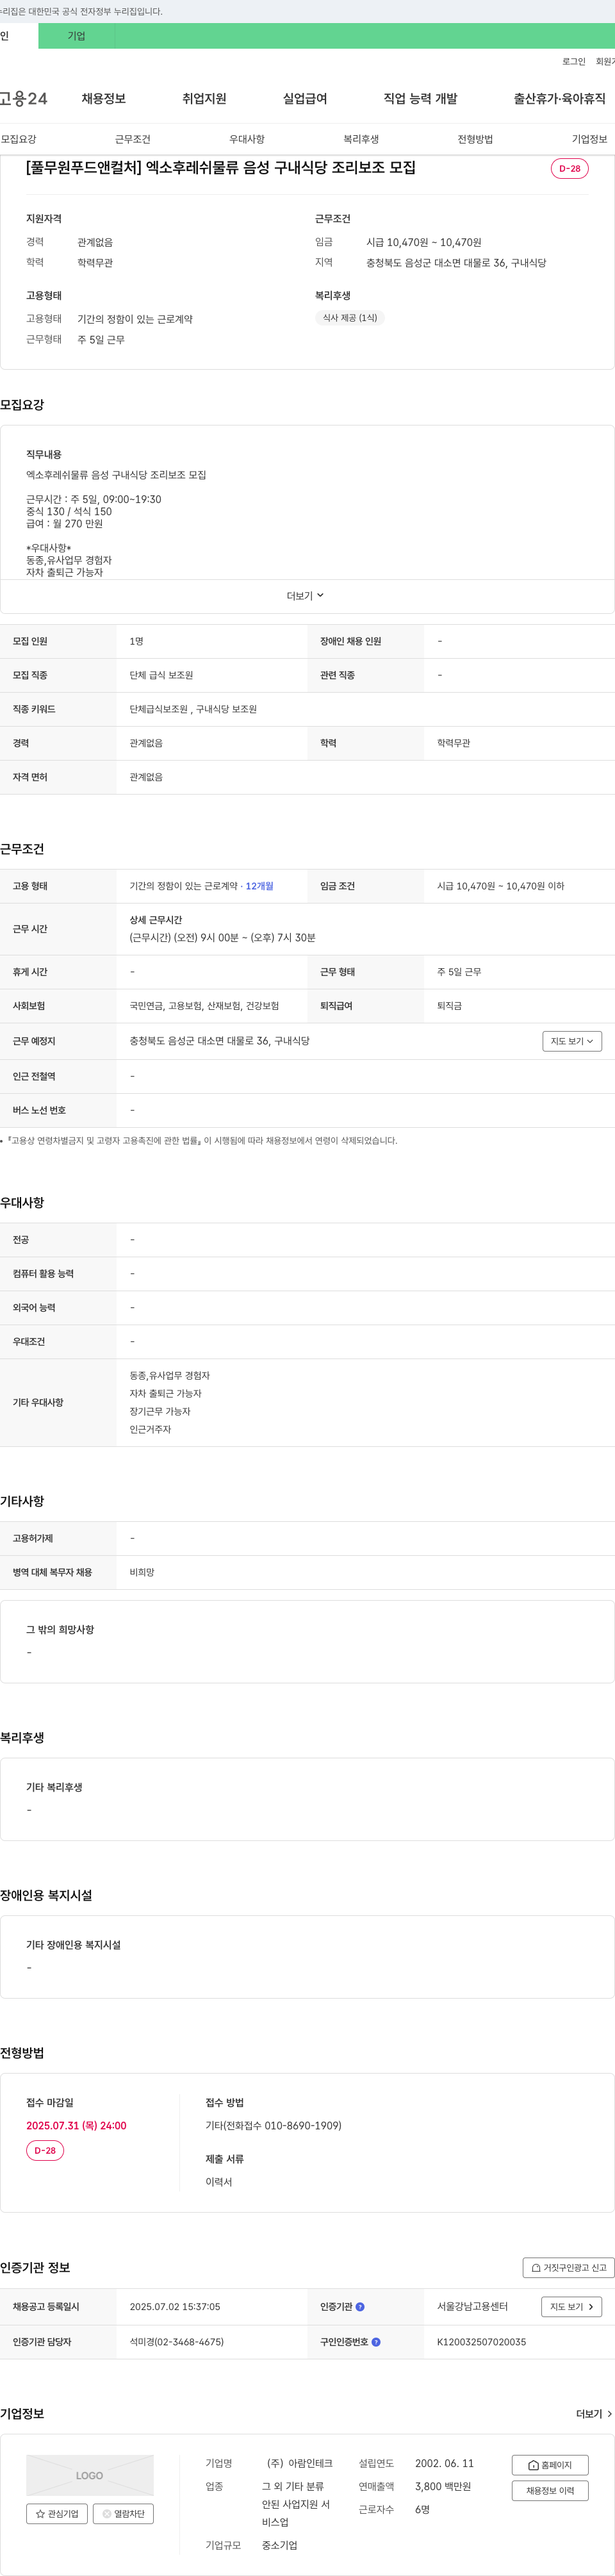This screenshot has width=615, height=2576.
Task: Click 퇴직금 value in 퇴직급여 row
Action: (x=449, y=1006)
